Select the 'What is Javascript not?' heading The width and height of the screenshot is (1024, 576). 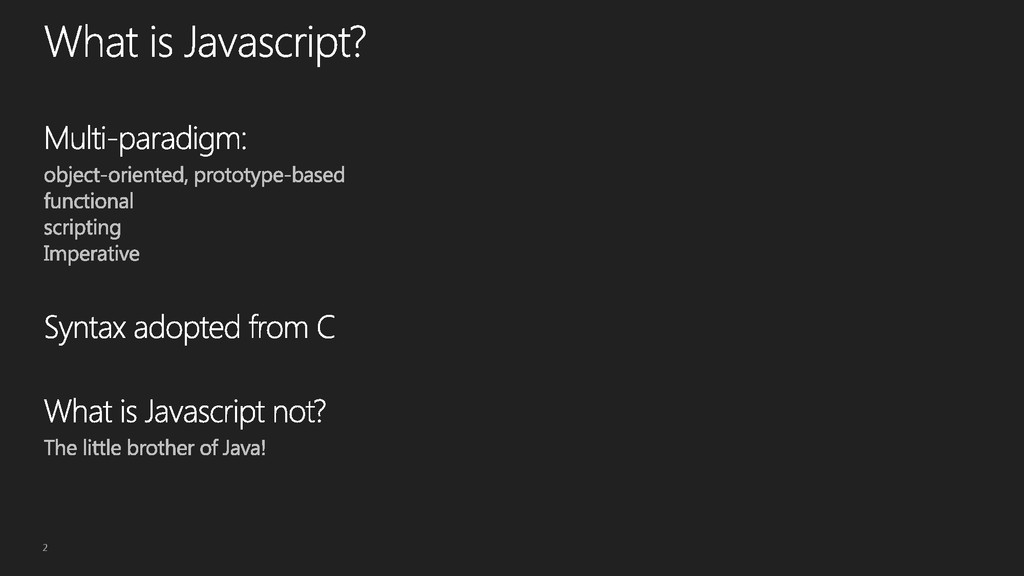pos(185,412)
